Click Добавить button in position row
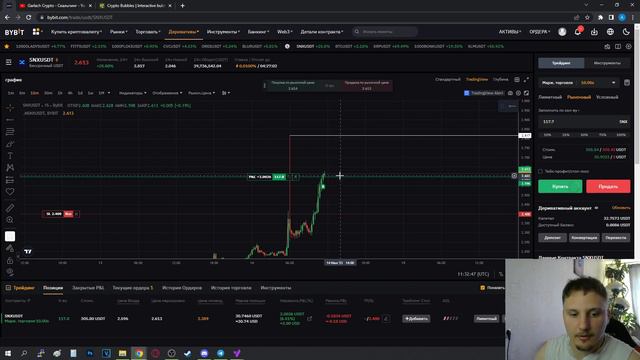 click(x=416, y=318)
